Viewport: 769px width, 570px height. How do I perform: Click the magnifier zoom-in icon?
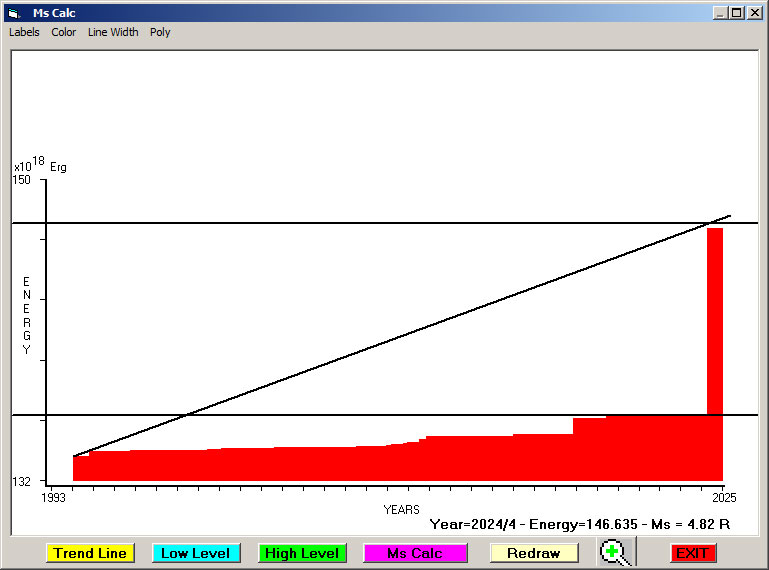[x=616, y=552]
